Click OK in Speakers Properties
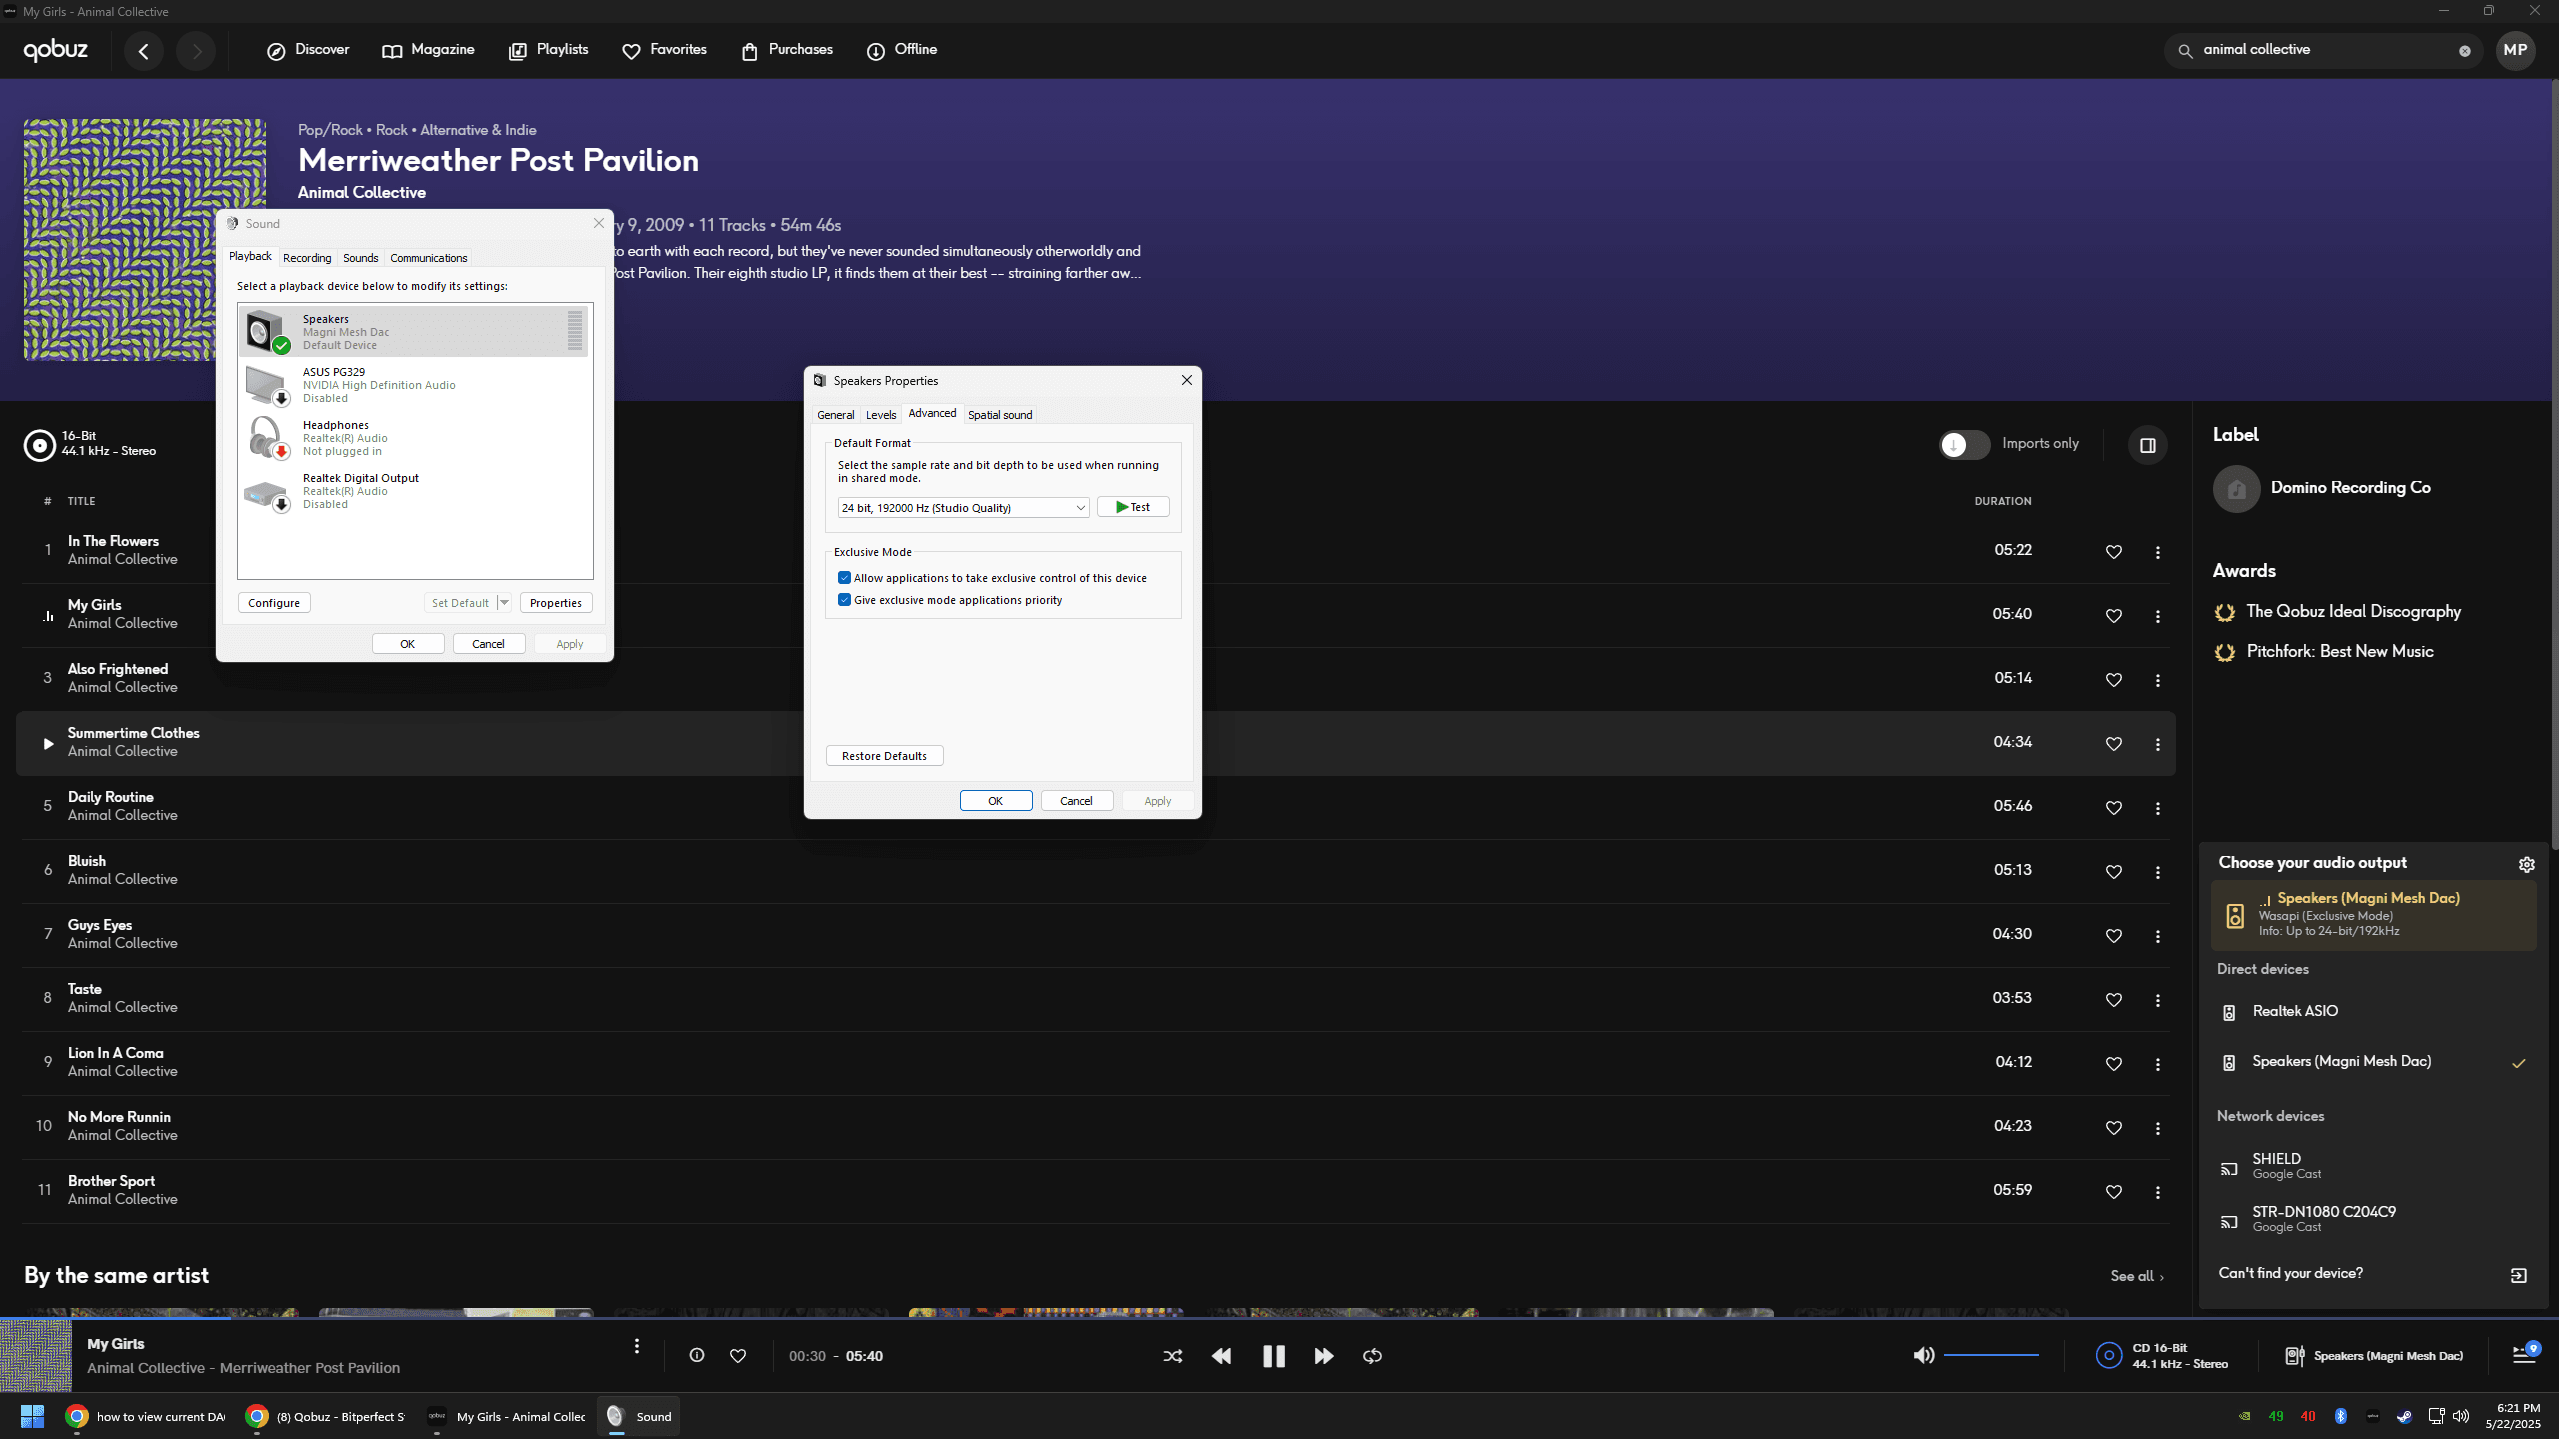This screenshot has width=2559, height=1439. (996, 801)
